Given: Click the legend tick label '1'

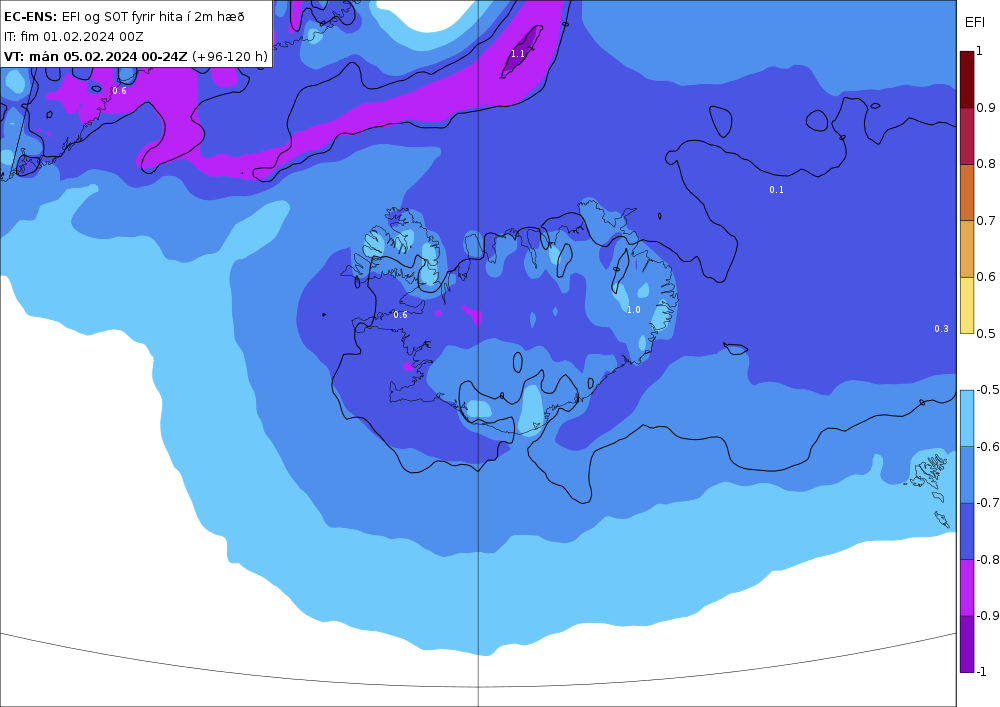Looking at the screenshot, I should pyautogui.click(x=980, y=51).
